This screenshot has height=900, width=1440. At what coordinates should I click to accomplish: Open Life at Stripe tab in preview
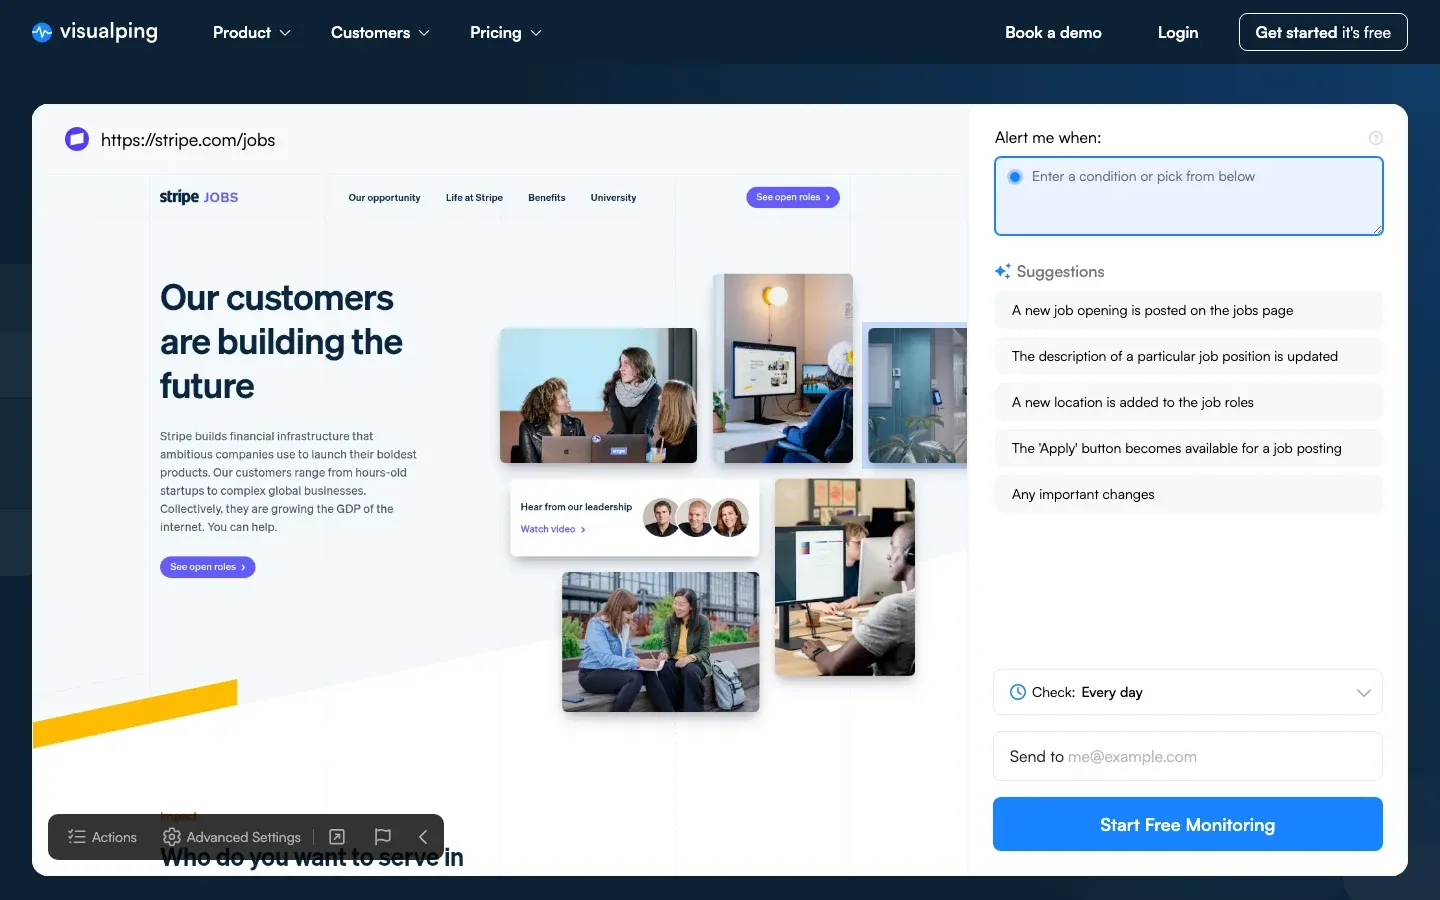474,197
